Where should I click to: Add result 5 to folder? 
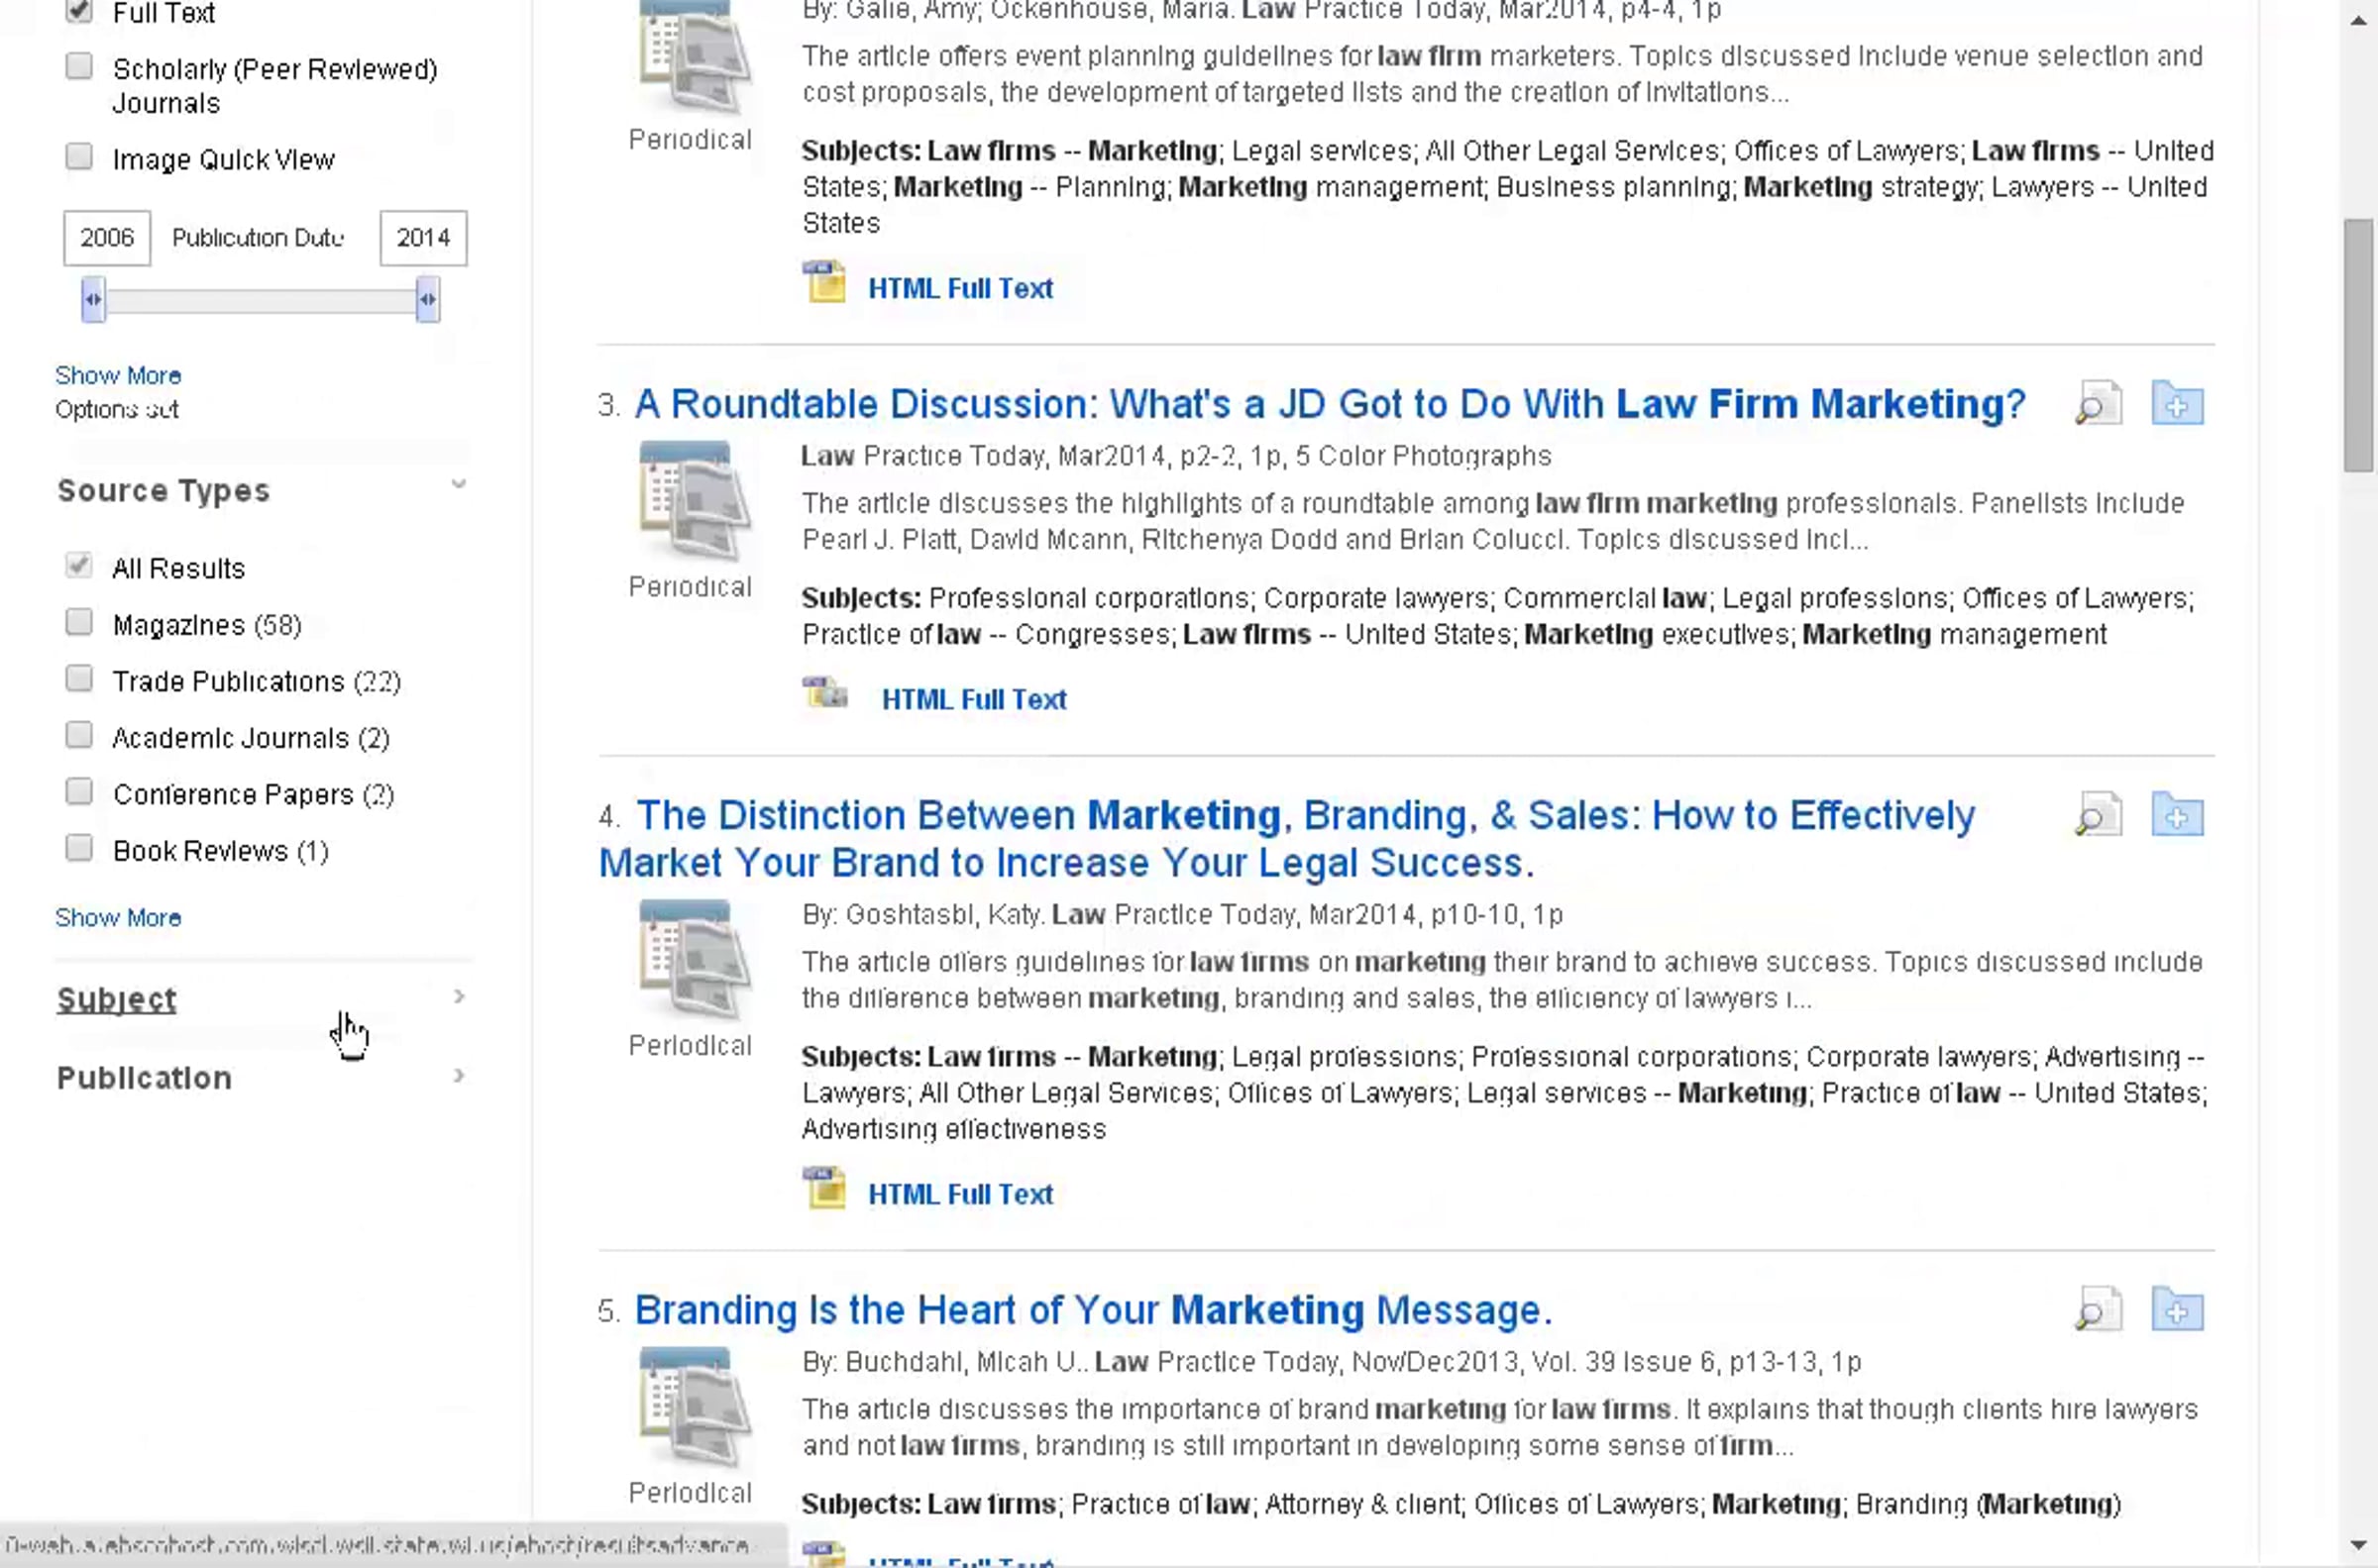(2176, 1310)
